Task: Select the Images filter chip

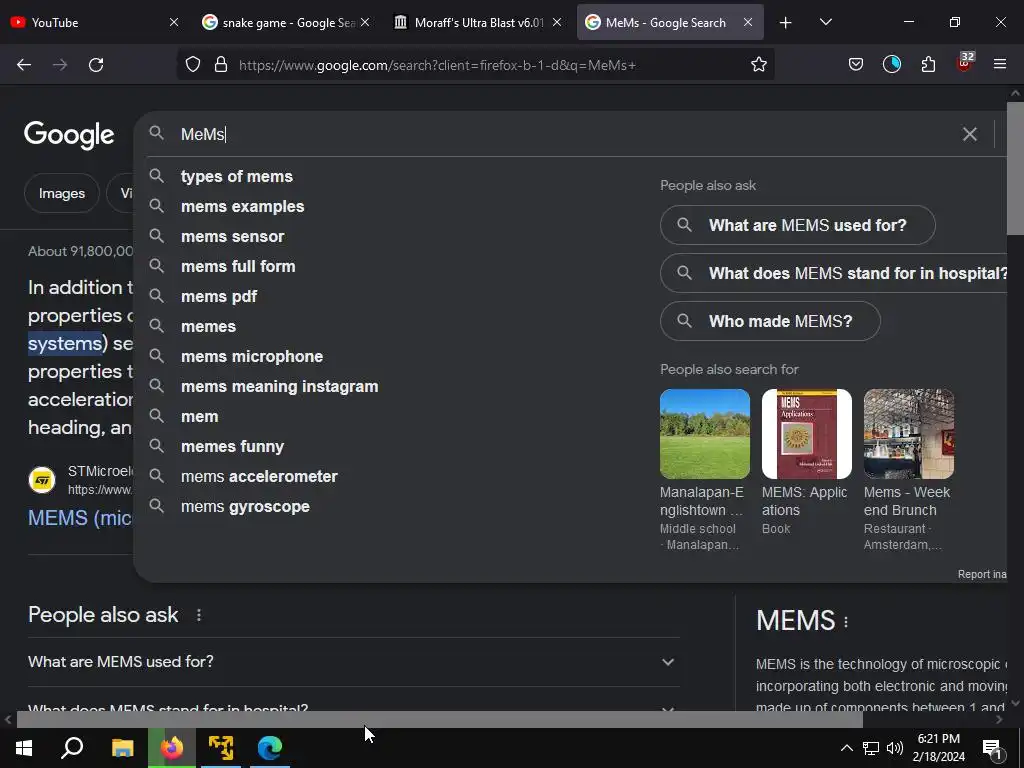Action: [61, 193]
